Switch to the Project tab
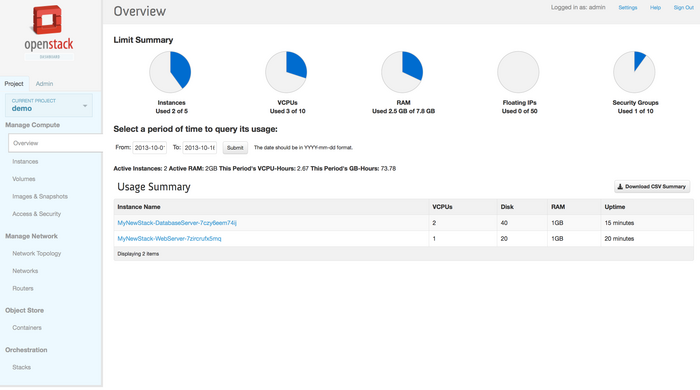Screen dimensions: 700x390 pos(14,83)
